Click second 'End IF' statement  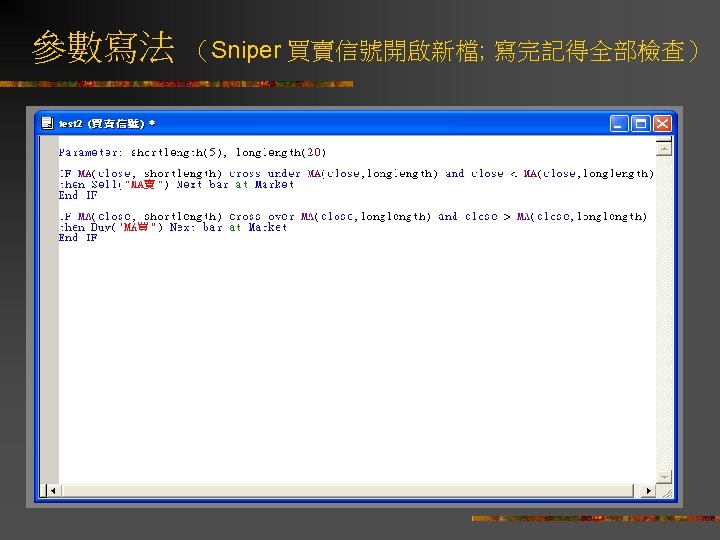(78, 238)
